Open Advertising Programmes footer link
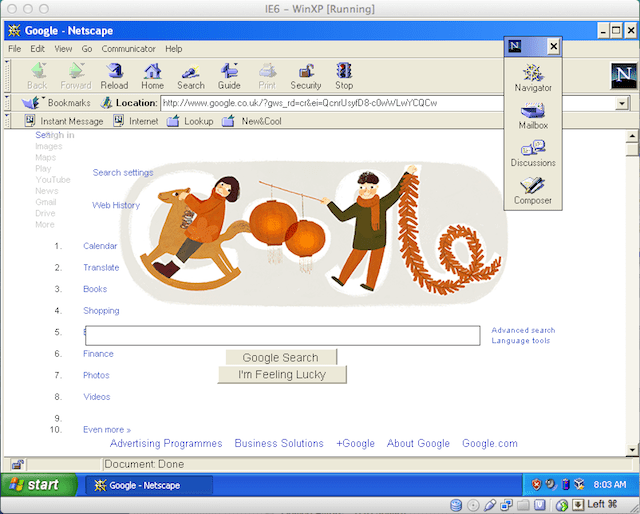The width and height of the screenshot is (640, 514). pyautogui.click(x=166, y=443)
